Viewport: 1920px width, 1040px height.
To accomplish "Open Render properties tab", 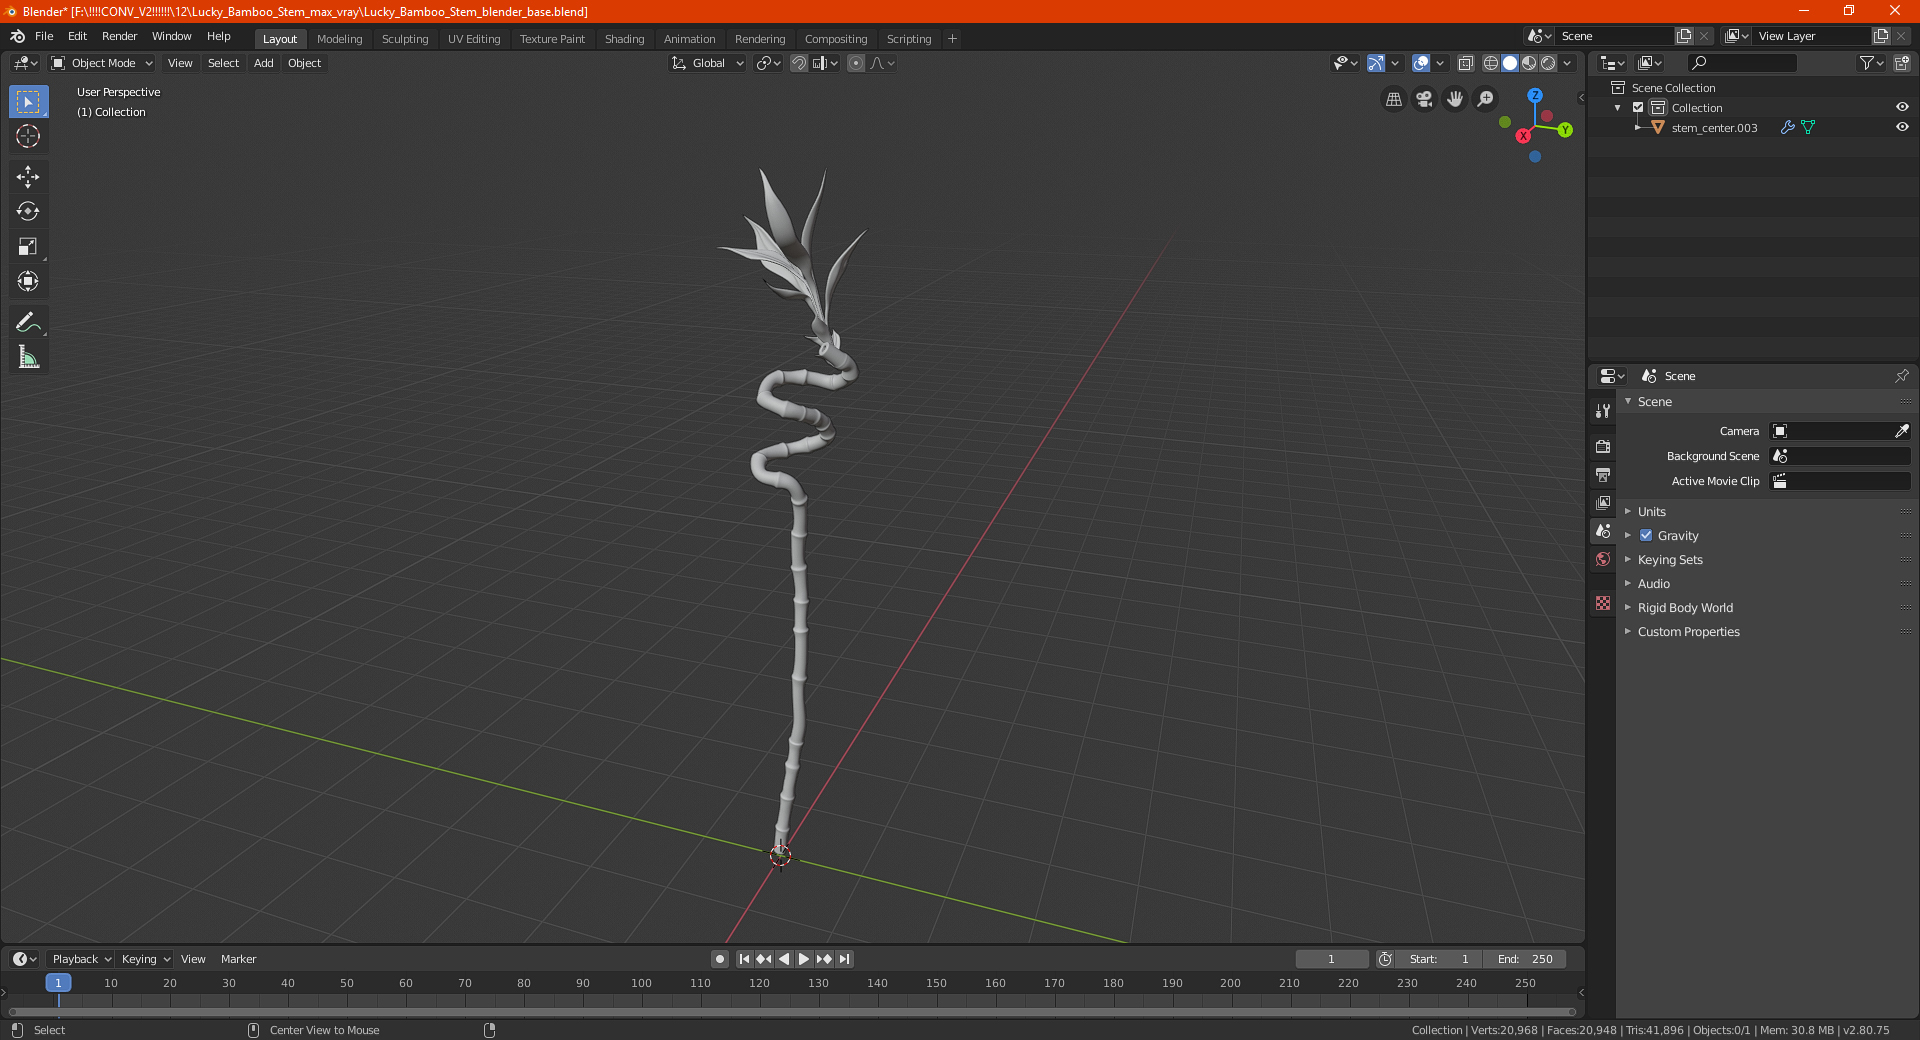I will pos(1603,446).
